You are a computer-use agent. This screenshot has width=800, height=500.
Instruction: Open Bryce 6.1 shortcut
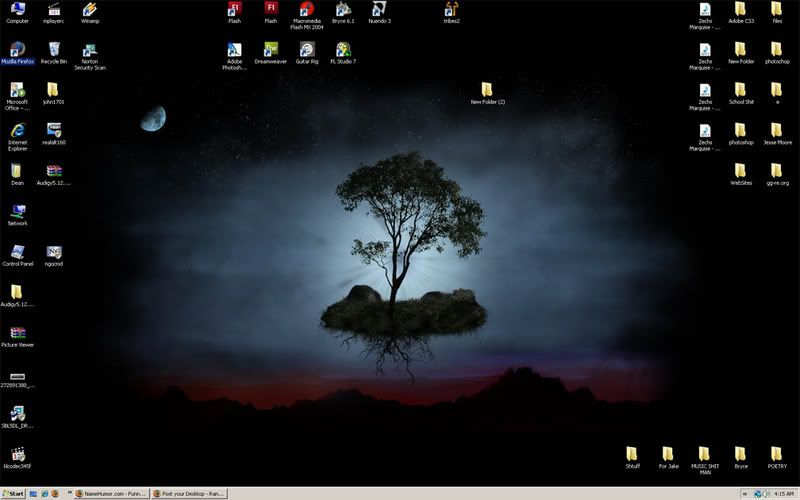coord(343,13)
